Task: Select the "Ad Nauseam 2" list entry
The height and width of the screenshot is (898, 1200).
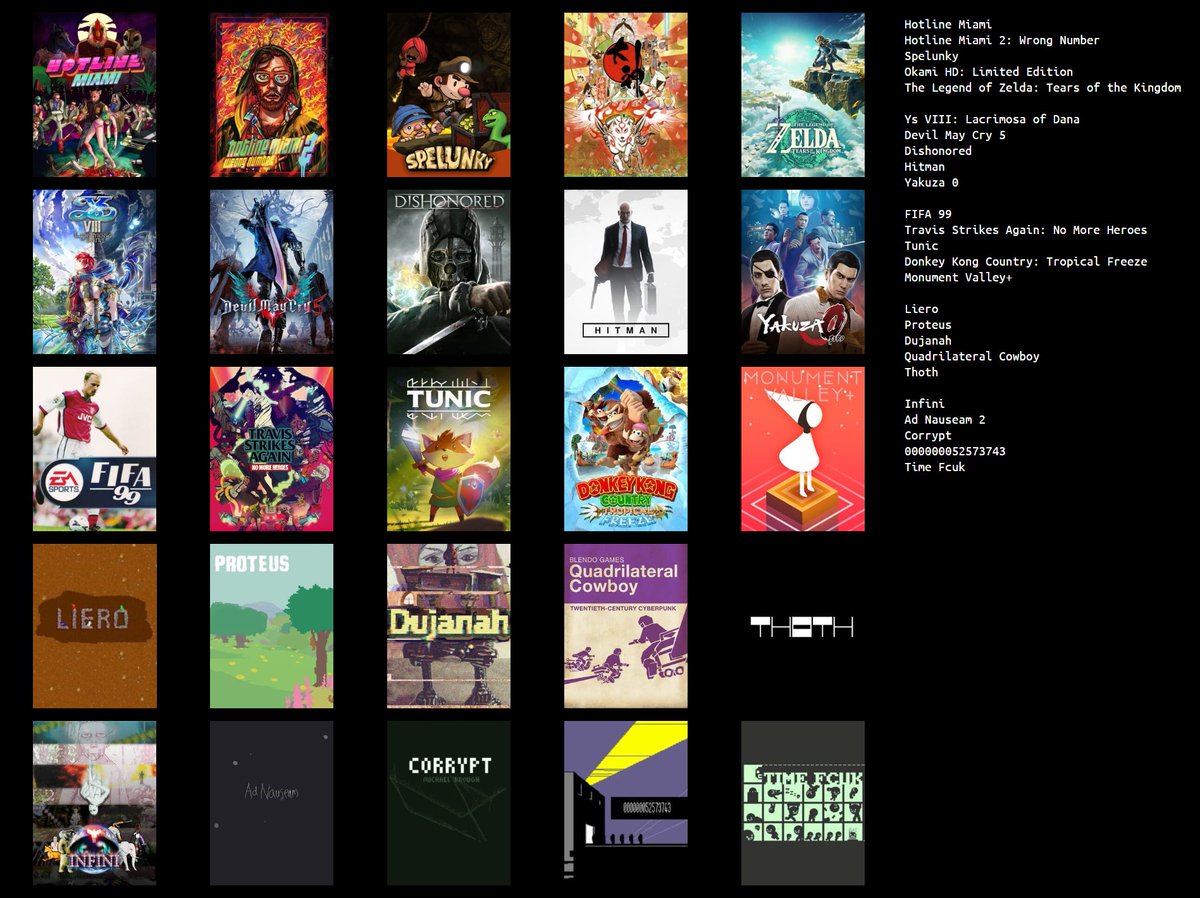Action: (945, 420)
